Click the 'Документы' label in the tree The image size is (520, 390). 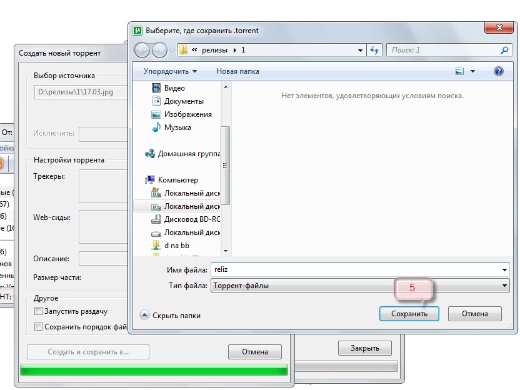(x=184, y=101)
